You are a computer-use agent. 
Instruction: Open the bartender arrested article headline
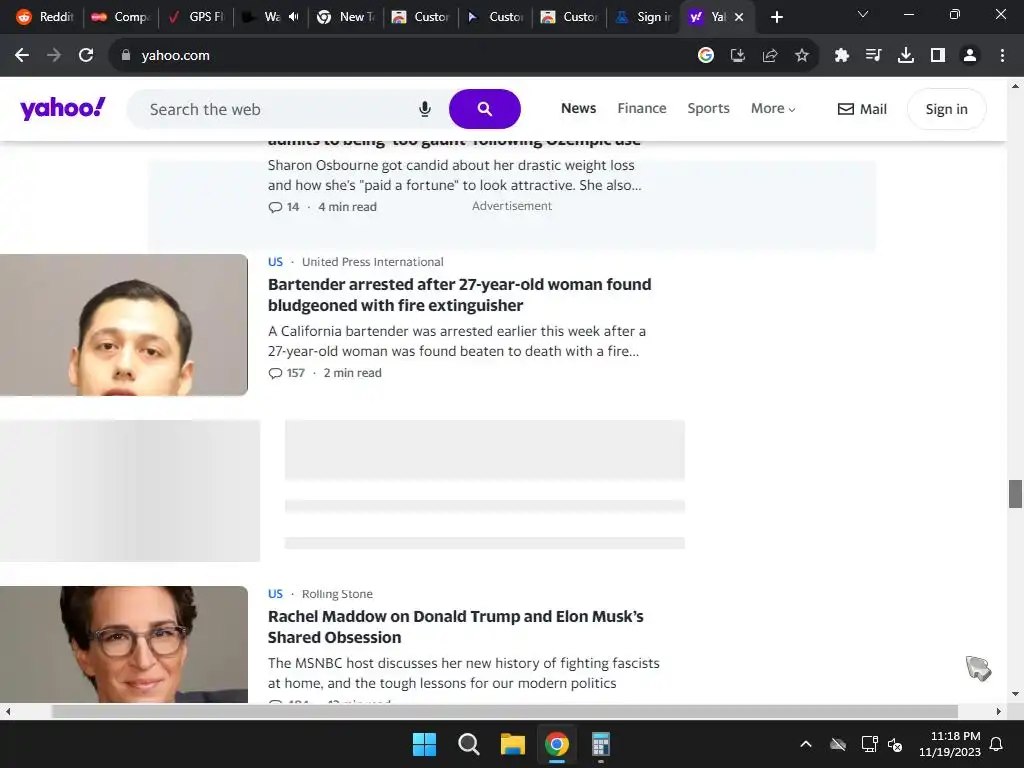pos(460,295)
